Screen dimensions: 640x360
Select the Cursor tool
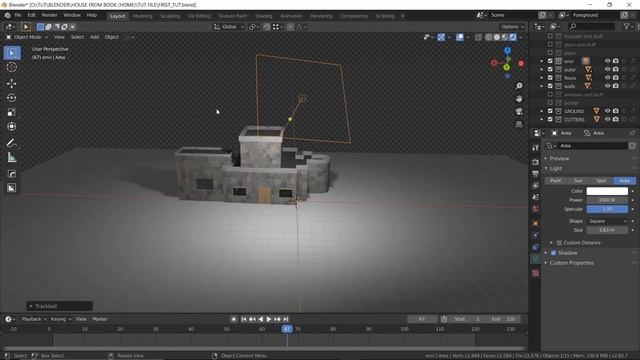(12, 67)
